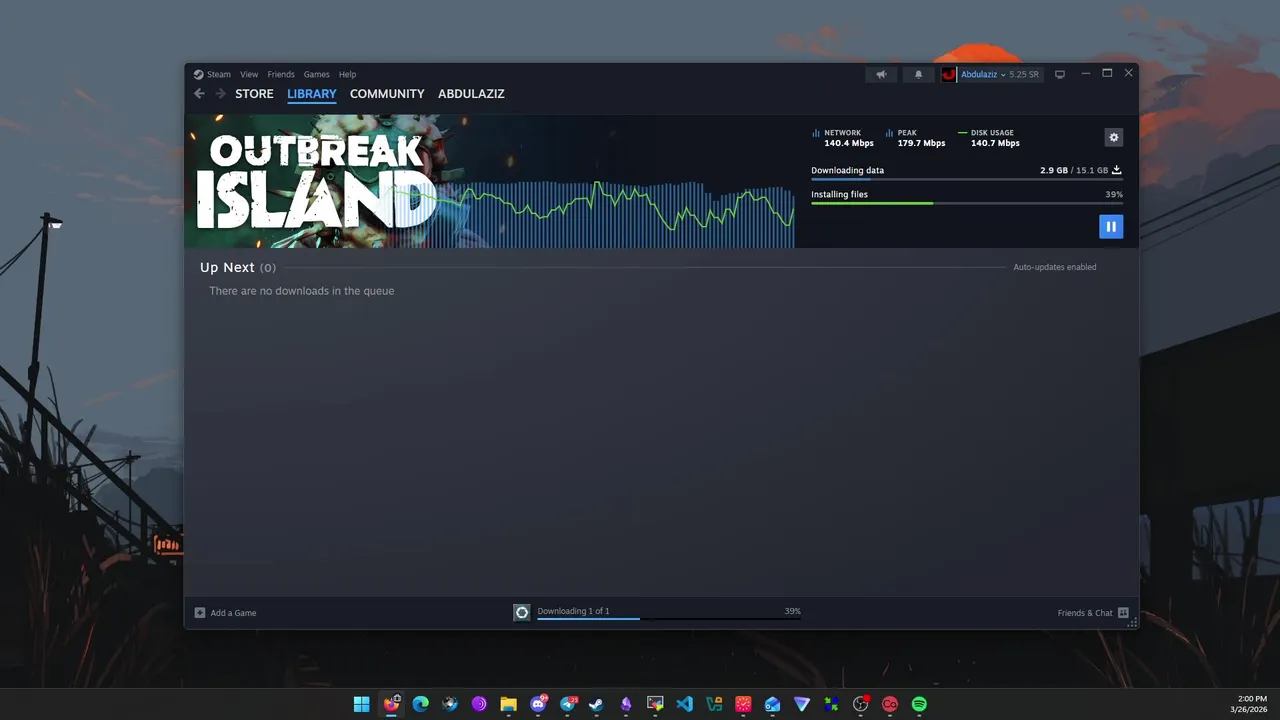Click the download arrow icon beside 15.1 GB
The width and height of the screenshot is (1280, 720).
[x=1117, y=170]
